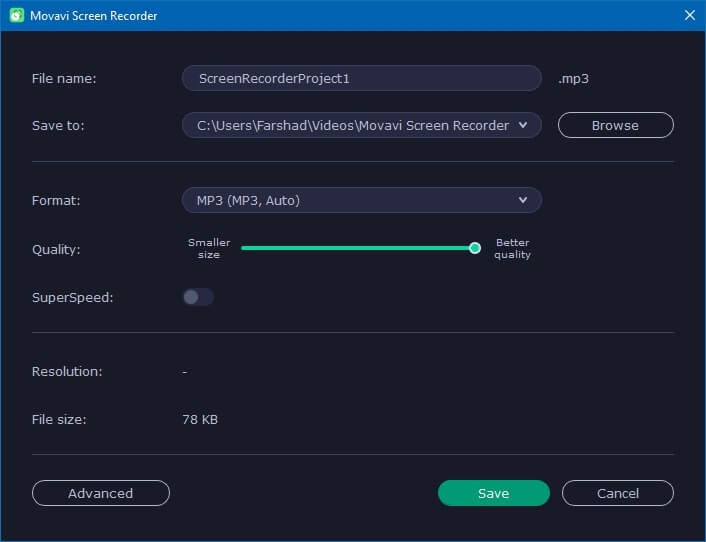Click the 'SuperSpeed:' label
This screenshot has height=542, width=706.
[72, 298]
